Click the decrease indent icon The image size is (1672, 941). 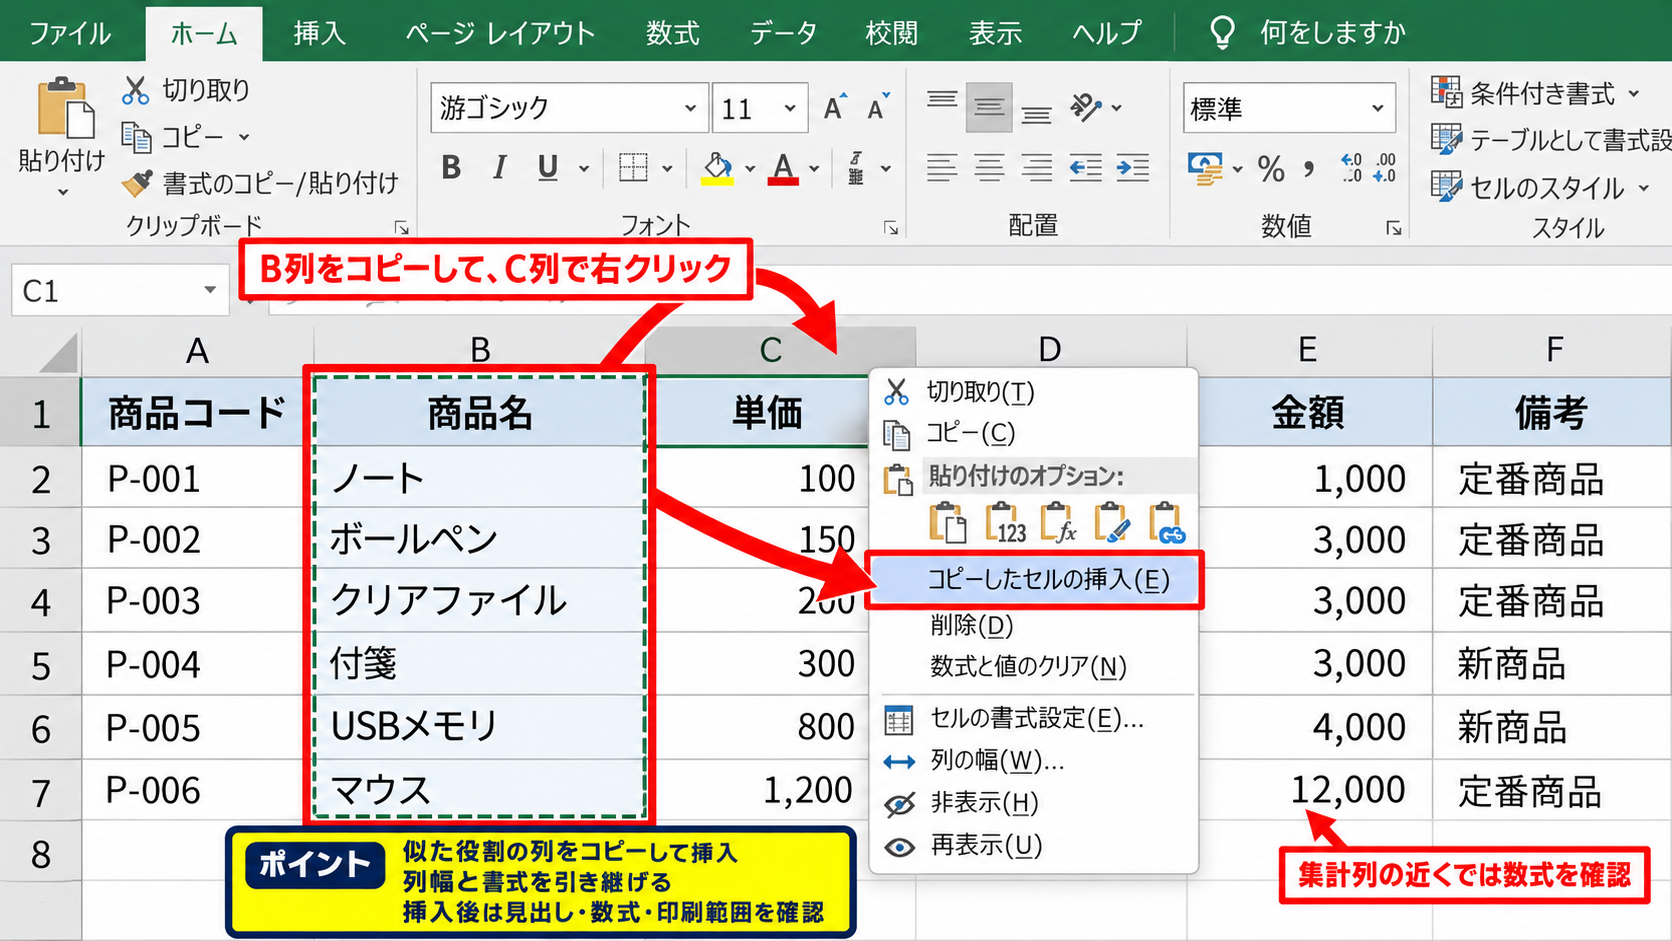tap(1085, 168)
